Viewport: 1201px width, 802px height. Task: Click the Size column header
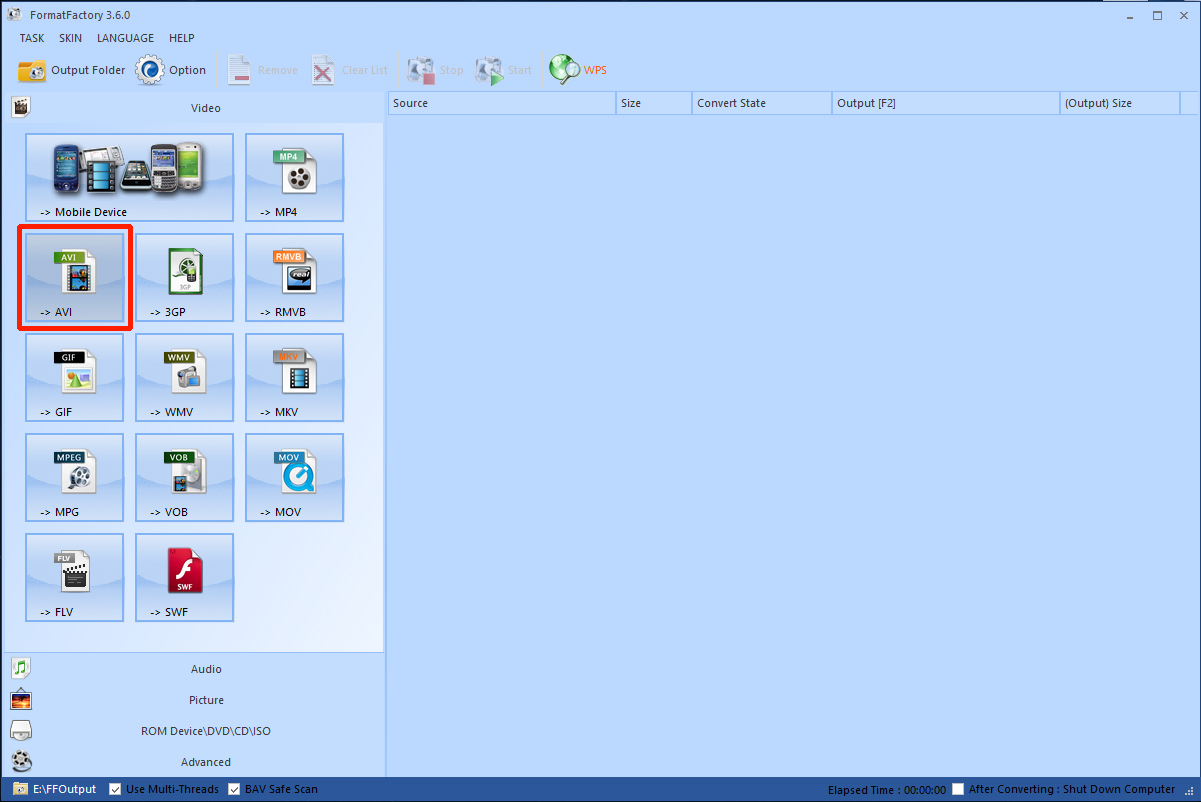[654, 103]
